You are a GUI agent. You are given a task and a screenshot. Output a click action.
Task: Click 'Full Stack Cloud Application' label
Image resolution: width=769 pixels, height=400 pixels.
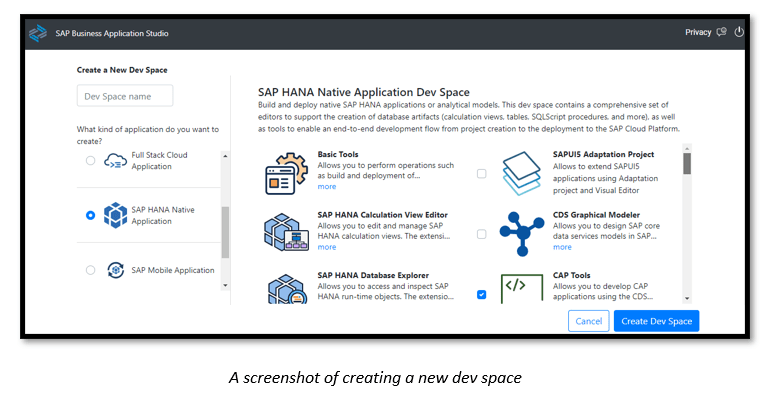159,161
